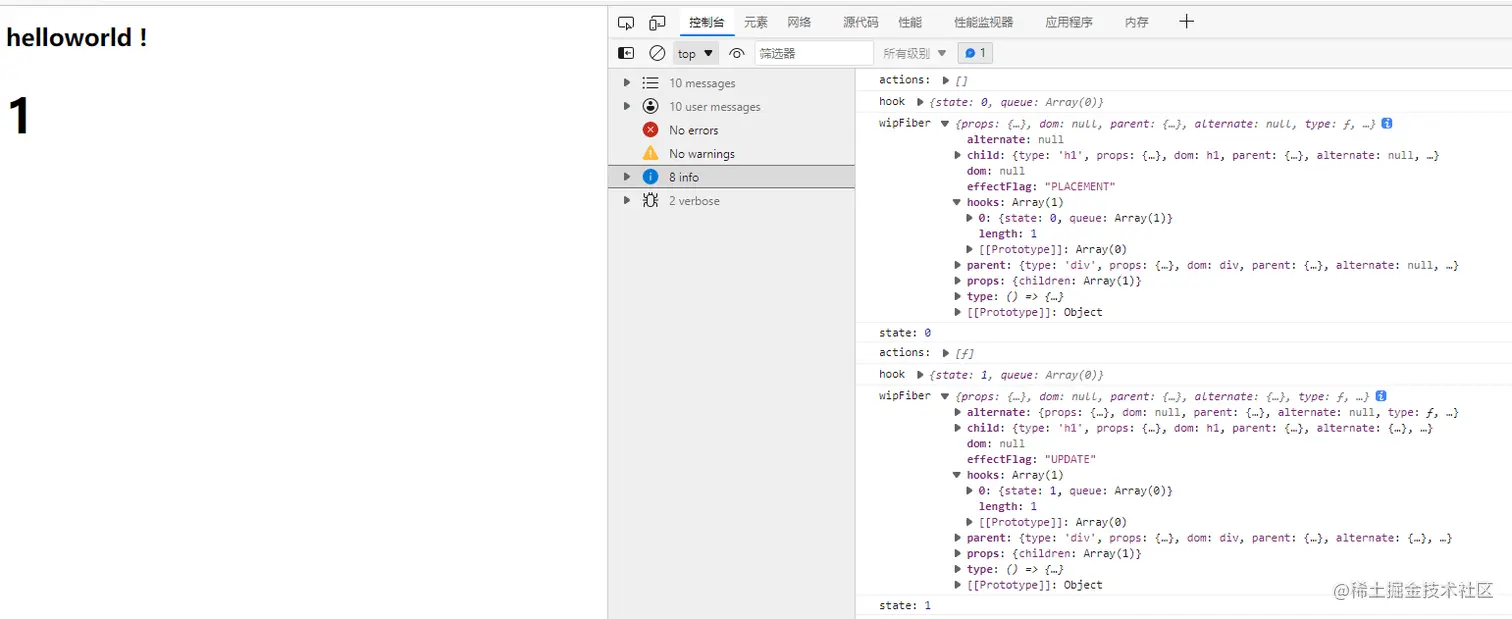1512x619 pixels.
Task: Collapse hooks: Array(1) above effectFlag UPDATE's entry 0 state 1
Action: point(958,475)
